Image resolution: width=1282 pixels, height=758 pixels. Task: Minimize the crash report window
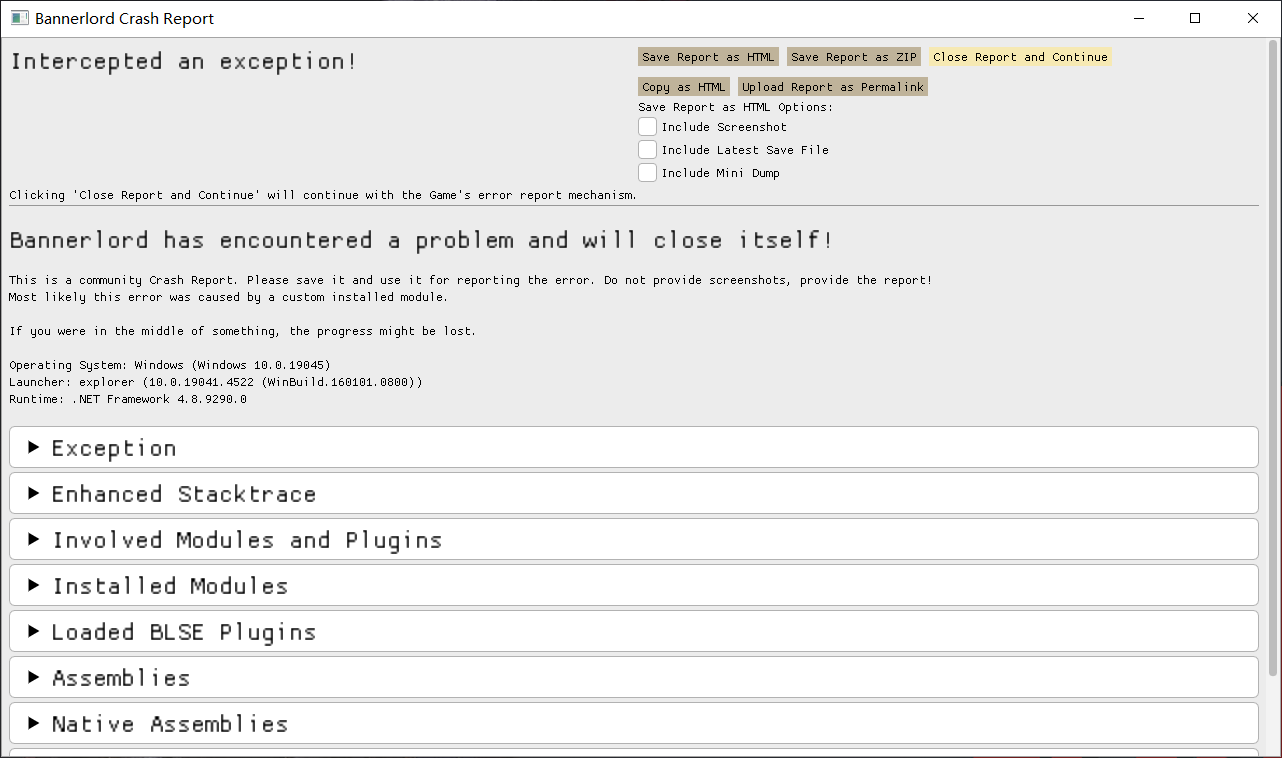tap(1138, 18)
